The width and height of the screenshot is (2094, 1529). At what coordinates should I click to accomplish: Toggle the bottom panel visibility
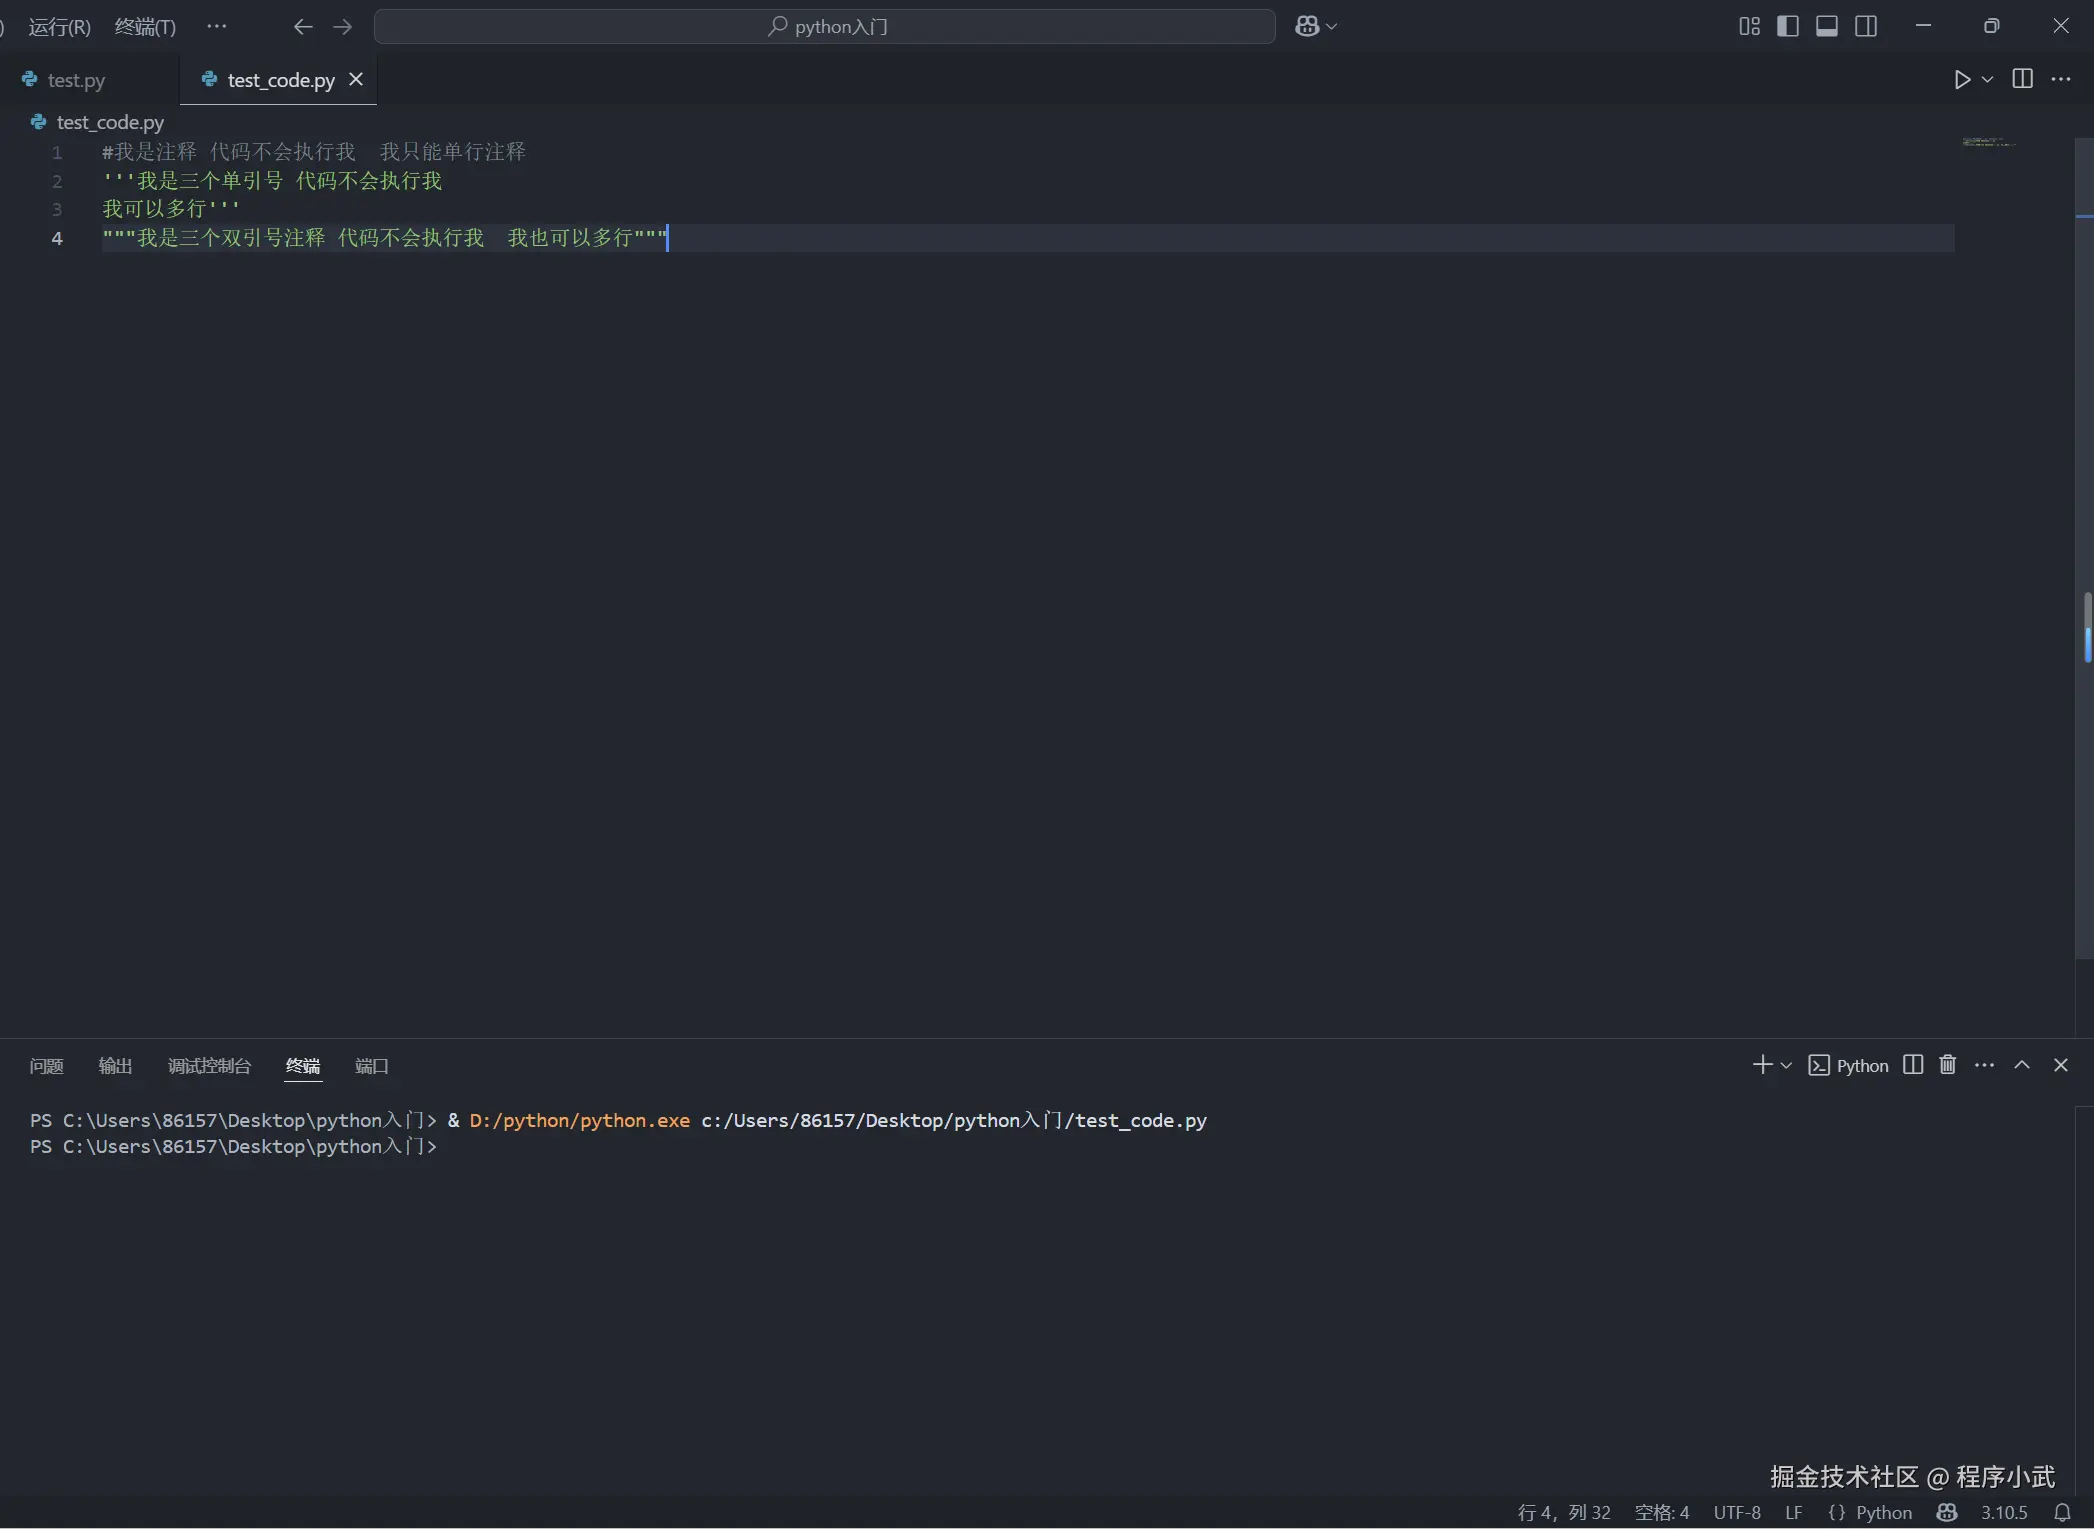(1826, 27)
